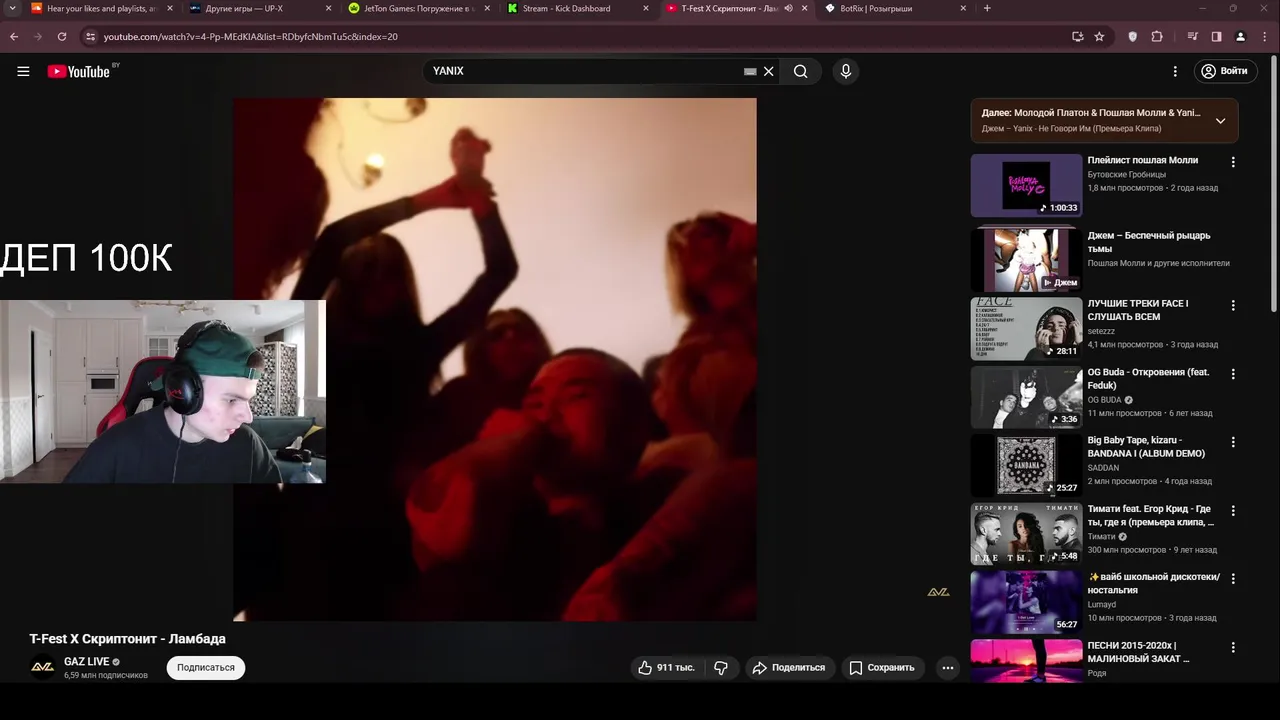This screenshot has height=720, width=1280.
Task: Save the video with Сохранить
Action: (882, 667)
